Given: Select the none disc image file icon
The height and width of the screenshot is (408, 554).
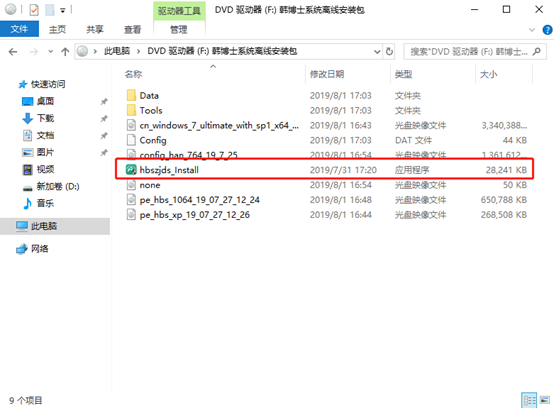Looking at the screenshot, I should pyautogui.click(x=131, y=185).
